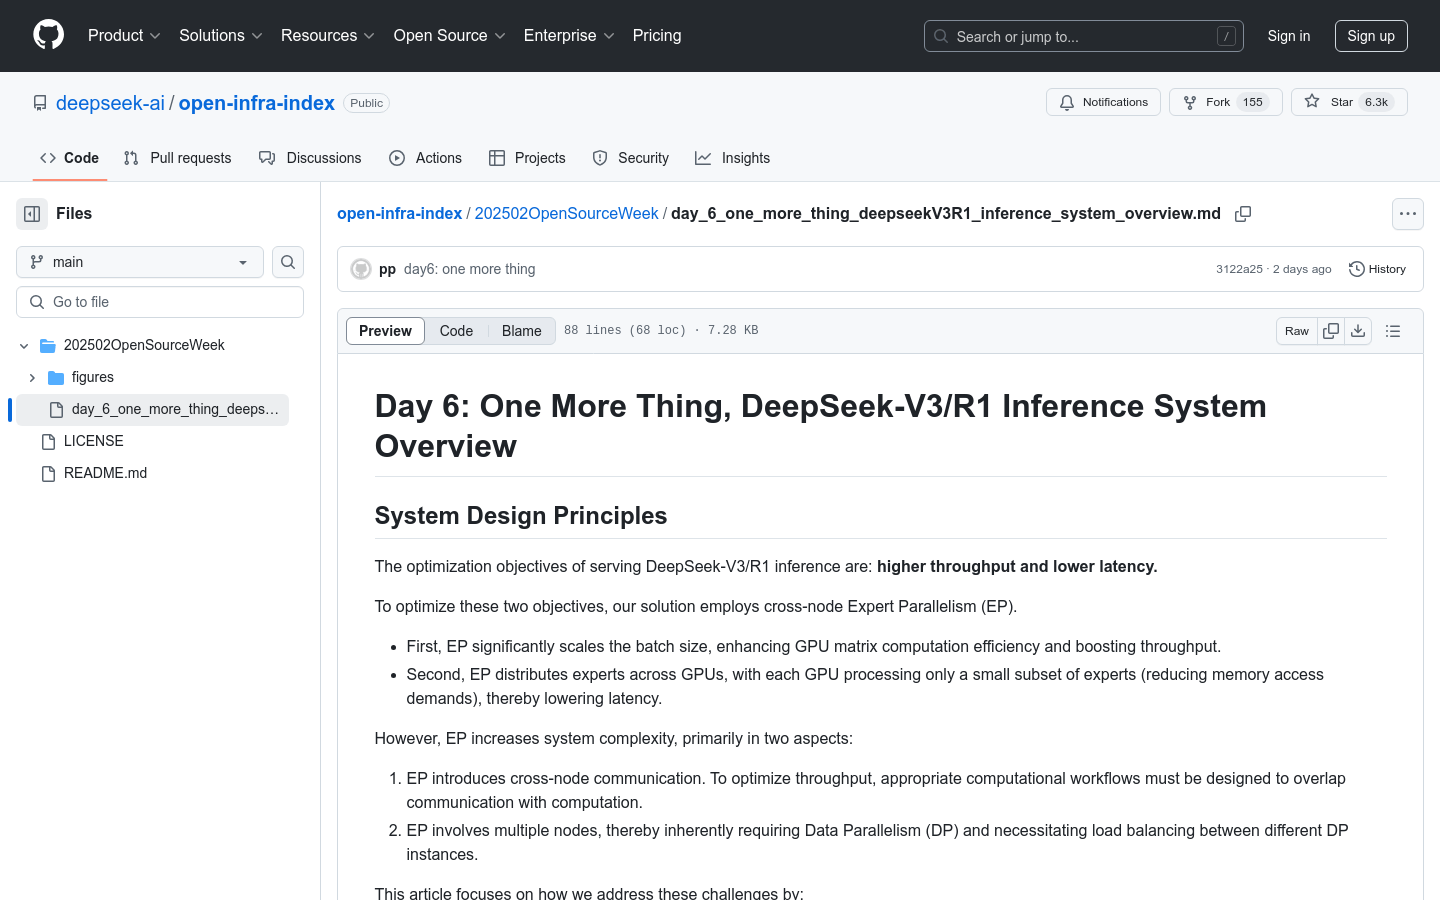Expand the Enterprise menu
The image size is (1440, 900).
(569, 35)
